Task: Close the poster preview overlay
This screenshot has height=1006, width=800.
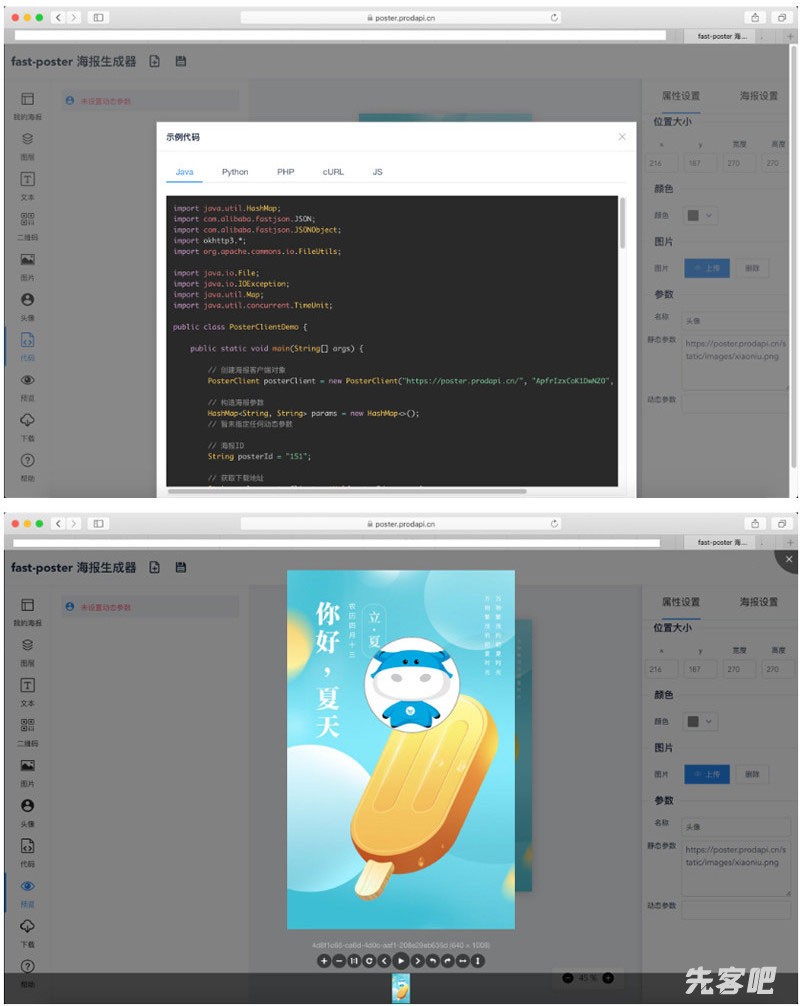Action: [x=788, y=559]
